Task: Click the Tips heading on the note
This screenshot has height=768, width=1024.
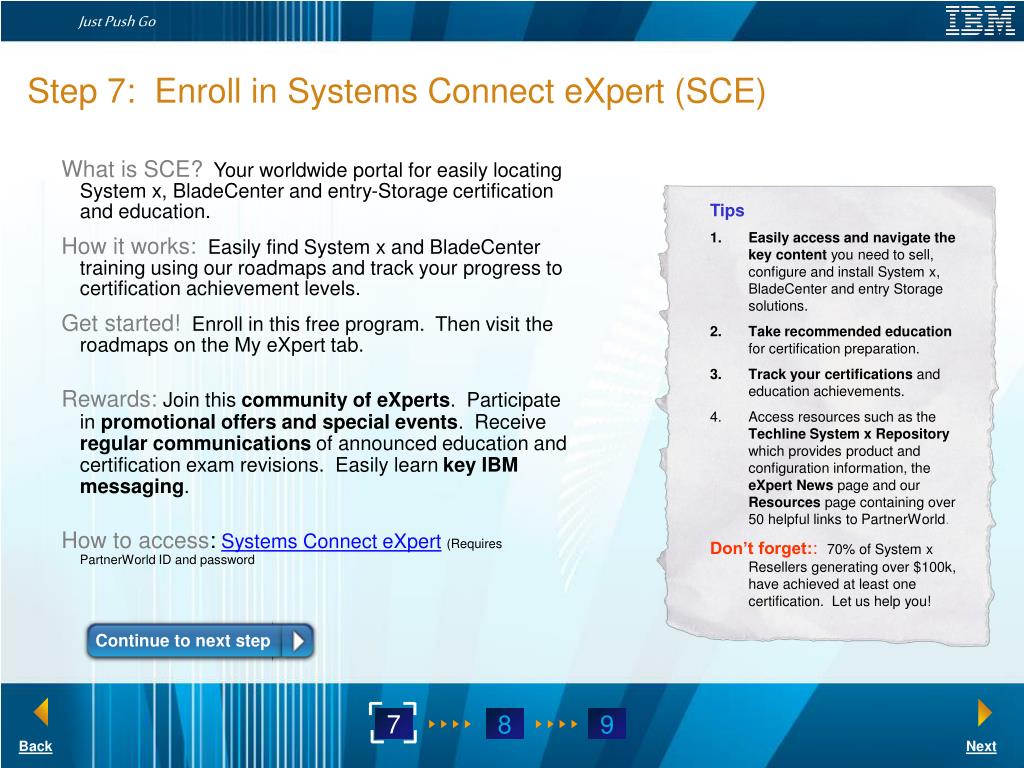Action: point(727,210)
